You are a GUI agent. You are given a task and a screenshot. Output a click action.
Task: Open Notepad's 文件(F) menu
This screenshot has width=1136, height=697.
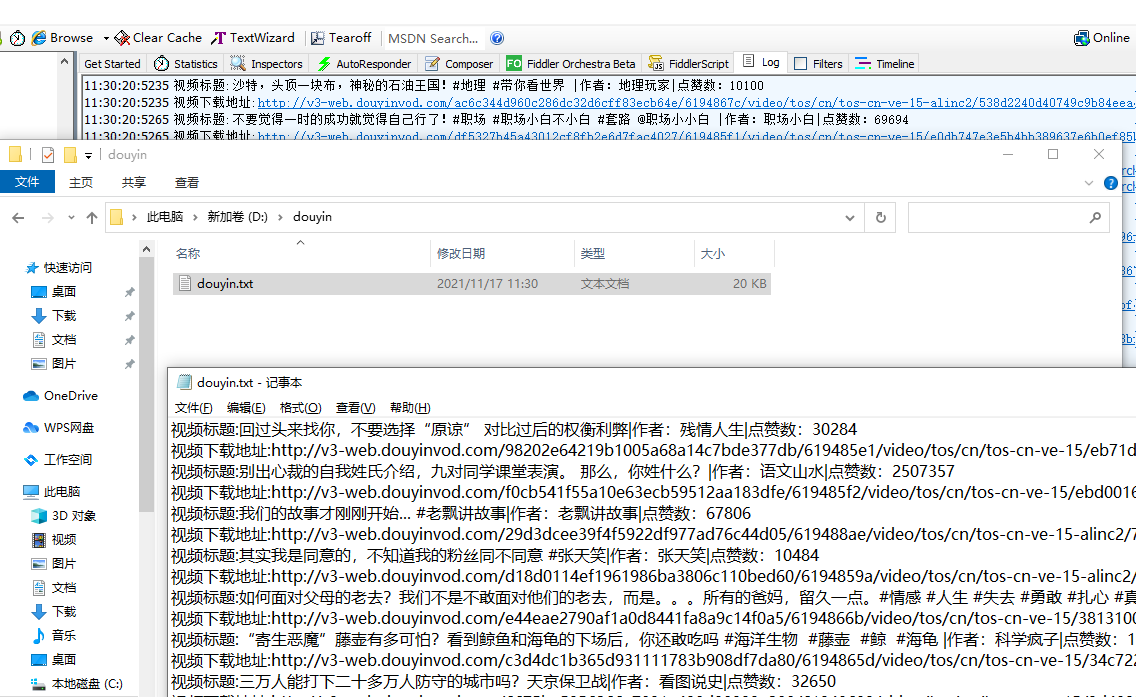193,407
